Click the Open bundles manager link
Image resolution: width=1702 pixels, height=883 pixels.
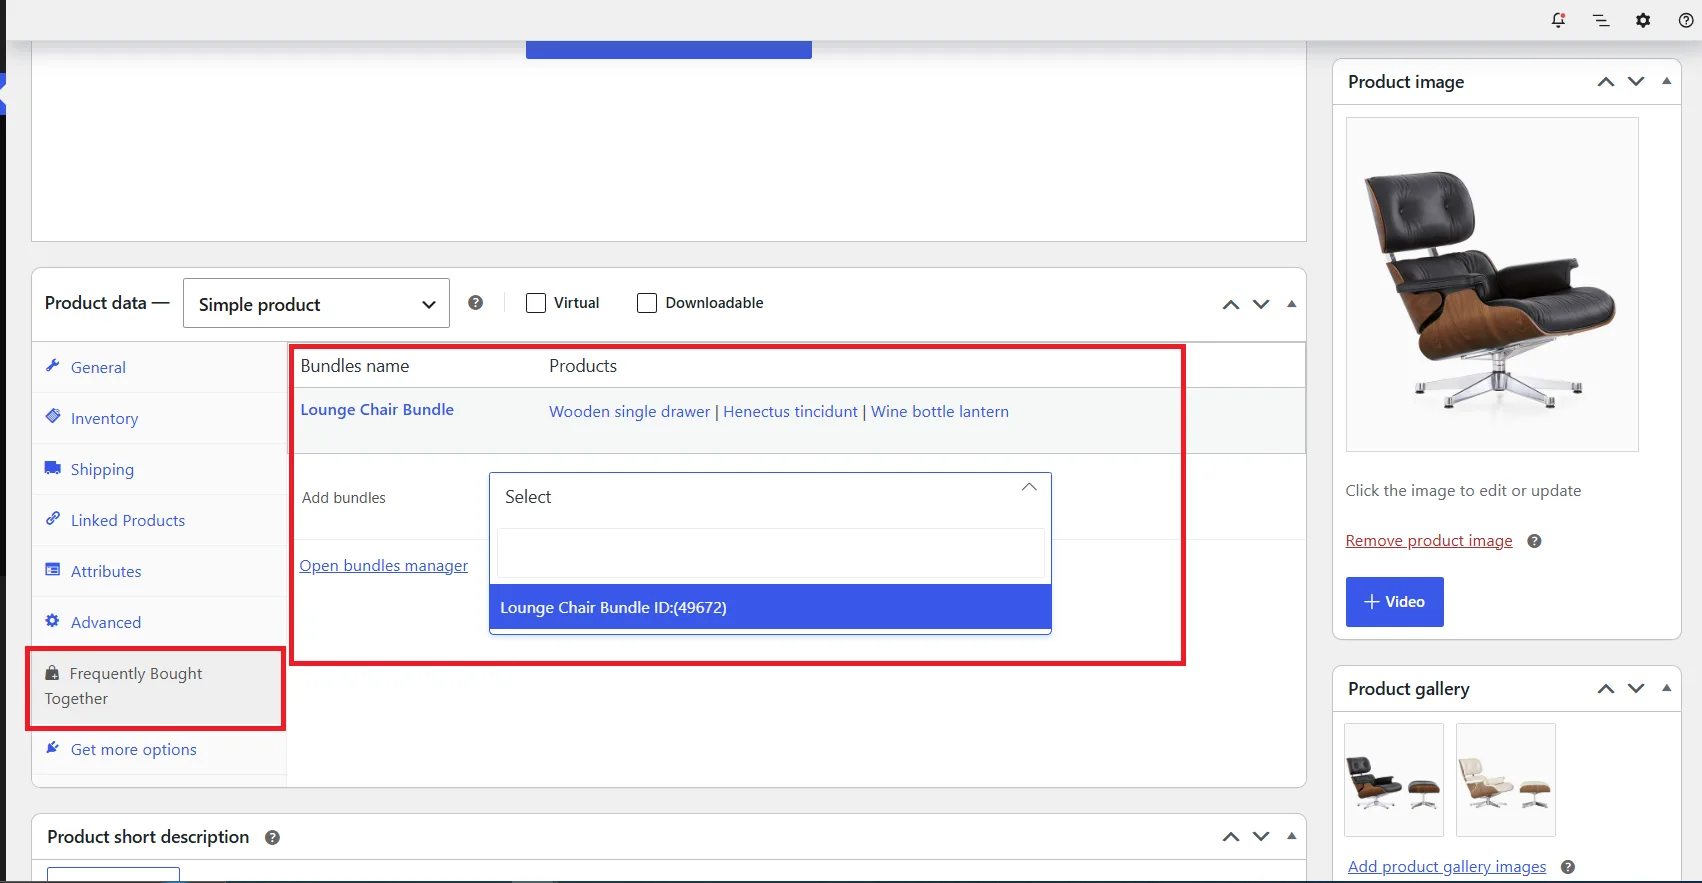pos(384,566)
